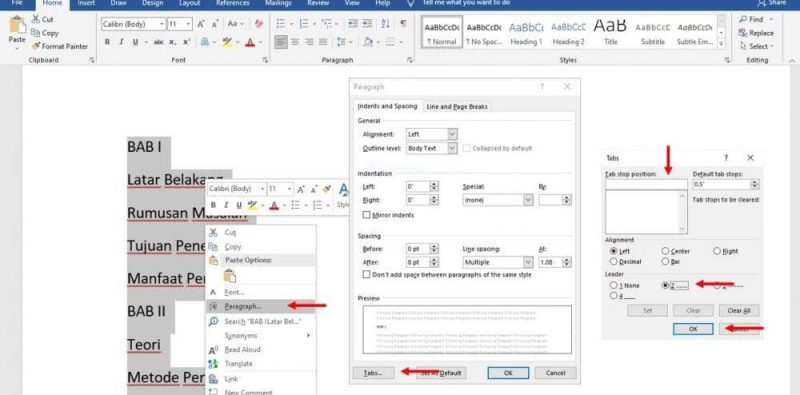
Task: Open the Special indentation dropdown
Action: (x=528, y=200)
